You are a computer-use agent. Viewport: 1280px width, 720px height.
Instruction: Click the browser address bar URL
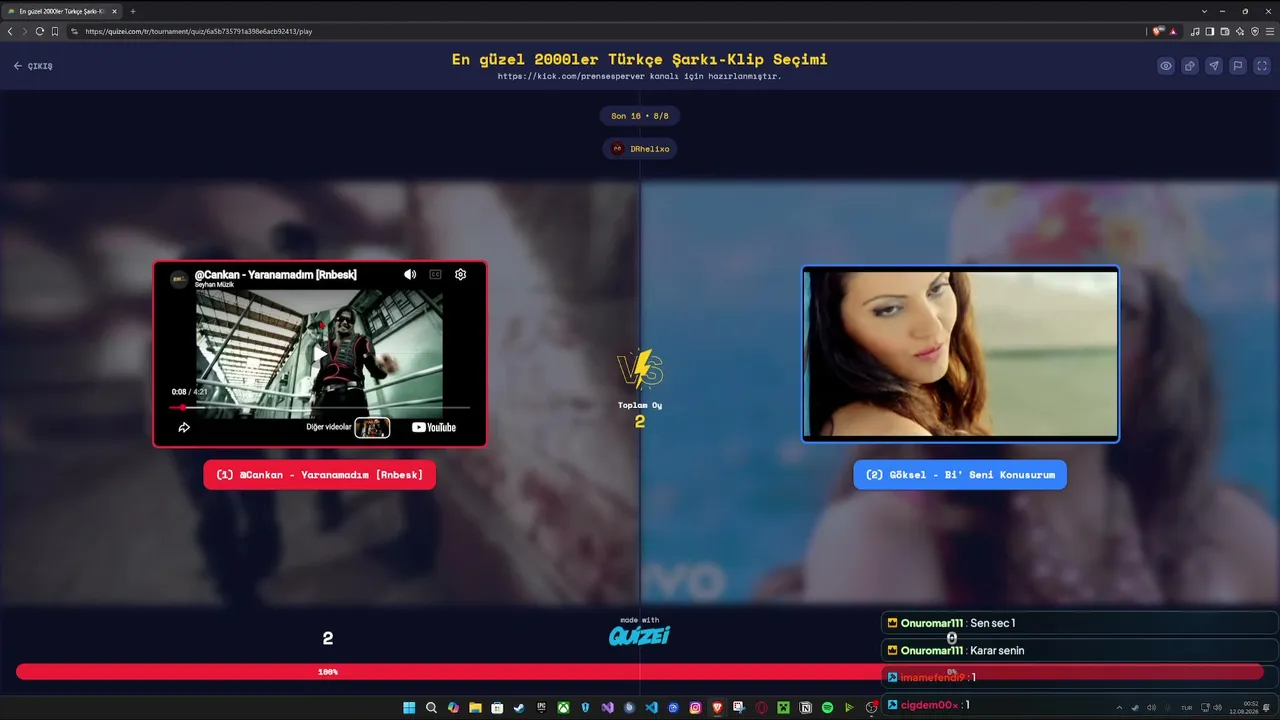(x=200, y=31)
